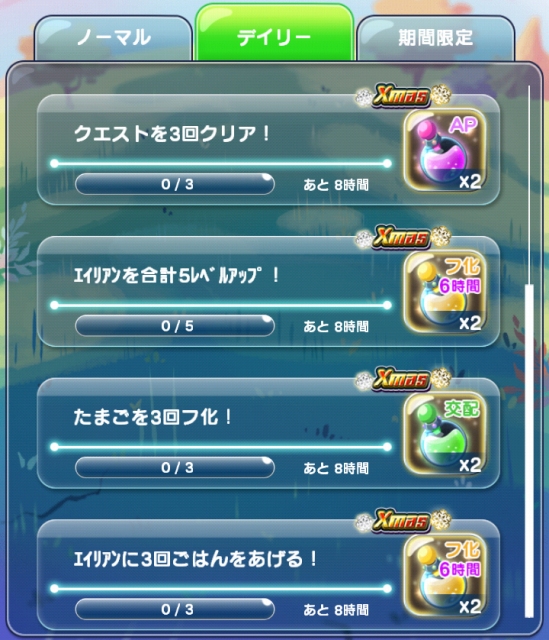
Task: Select the デイリー tab
Action: [274, 33]
